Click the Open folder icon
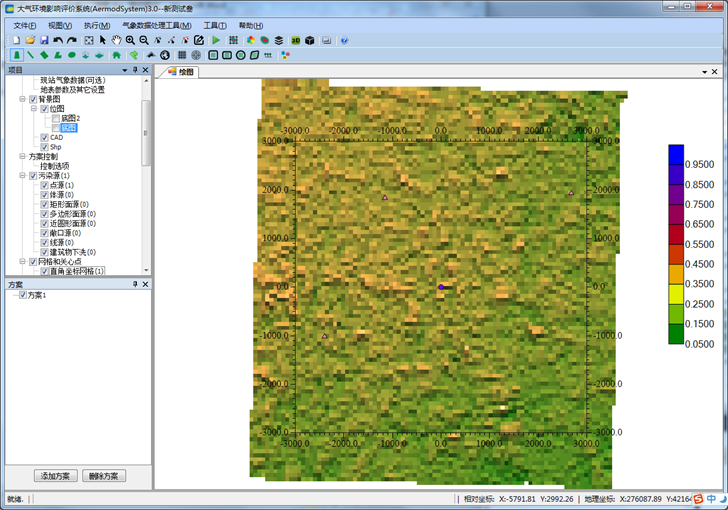728x510 pixels. click(x=30, y=40)
